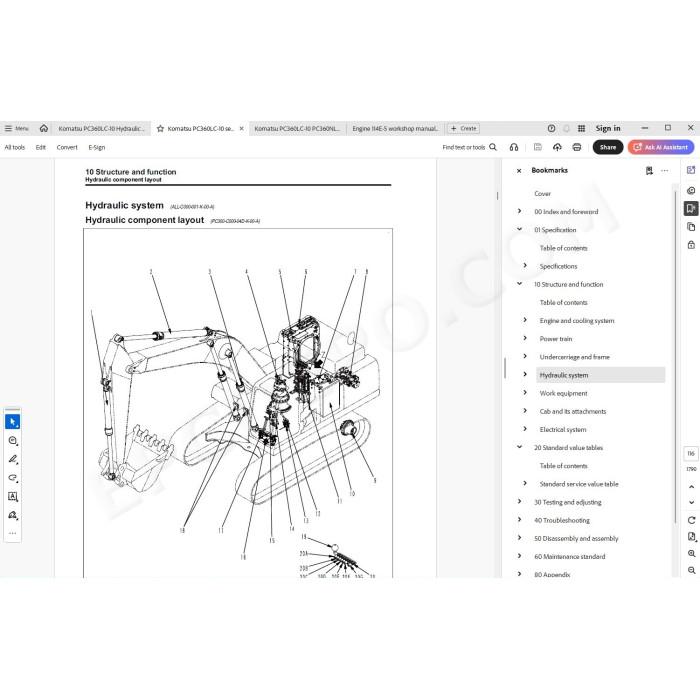
Task: Open Bookmarks panel options ellipsis
Action: click(x=665, y=171)
